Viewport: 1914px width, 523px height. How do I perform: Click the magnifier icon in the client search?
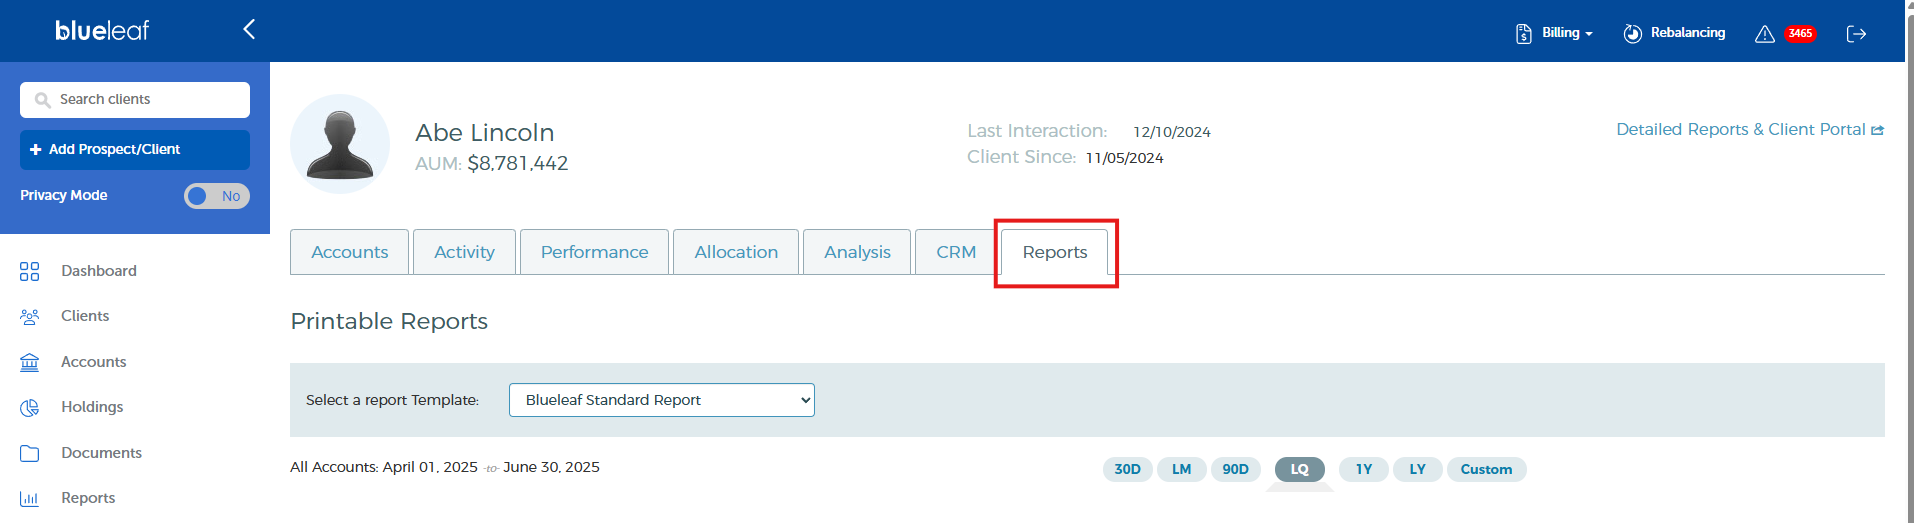click(42, 100)
